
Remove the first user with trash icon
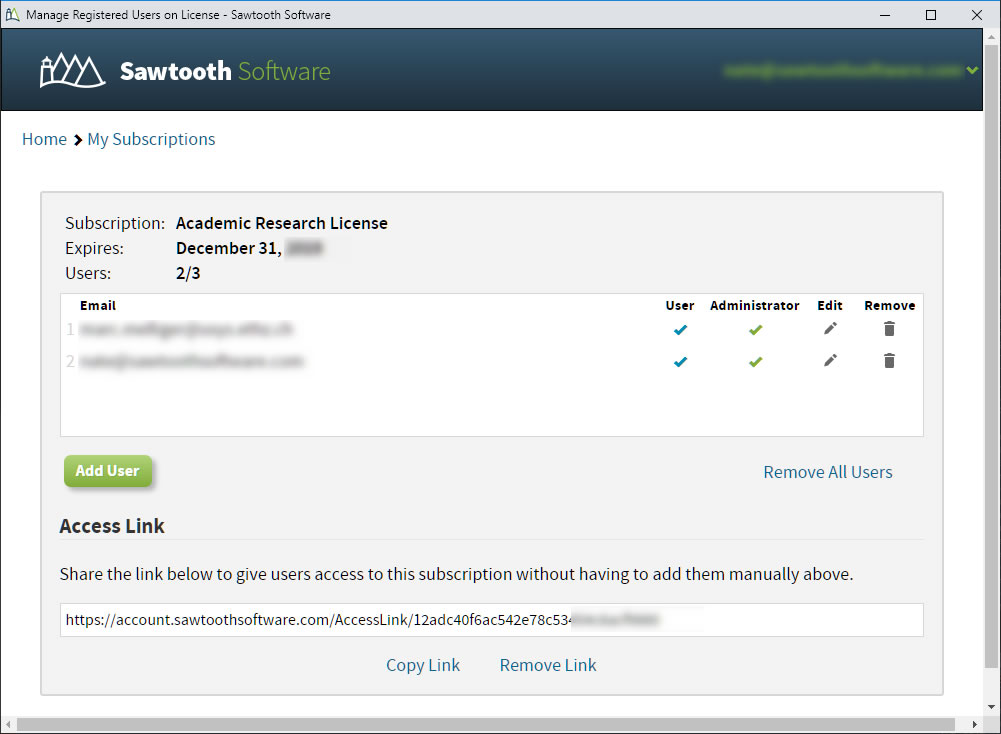click(x=889, y=329)
